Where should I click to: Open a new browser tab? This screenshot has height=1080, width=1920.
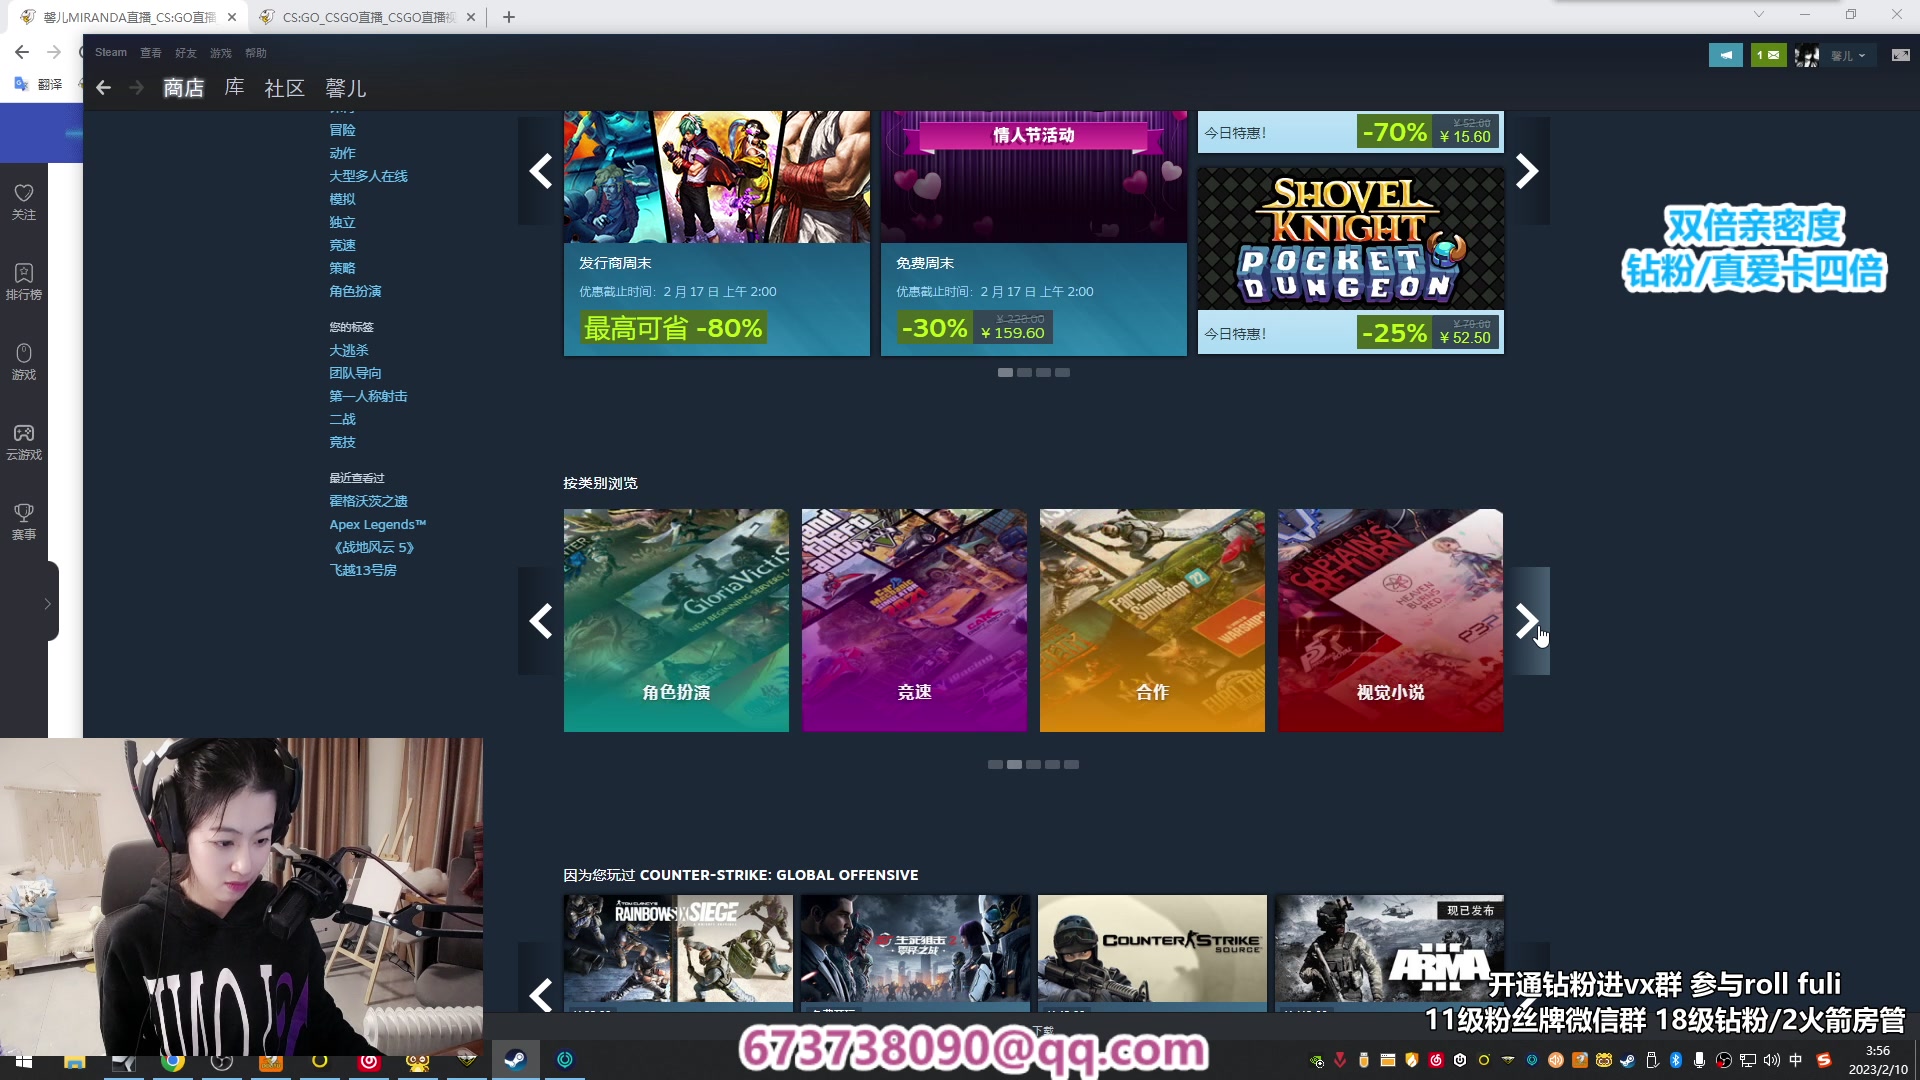pyautogui.click(x=508, y=17)
